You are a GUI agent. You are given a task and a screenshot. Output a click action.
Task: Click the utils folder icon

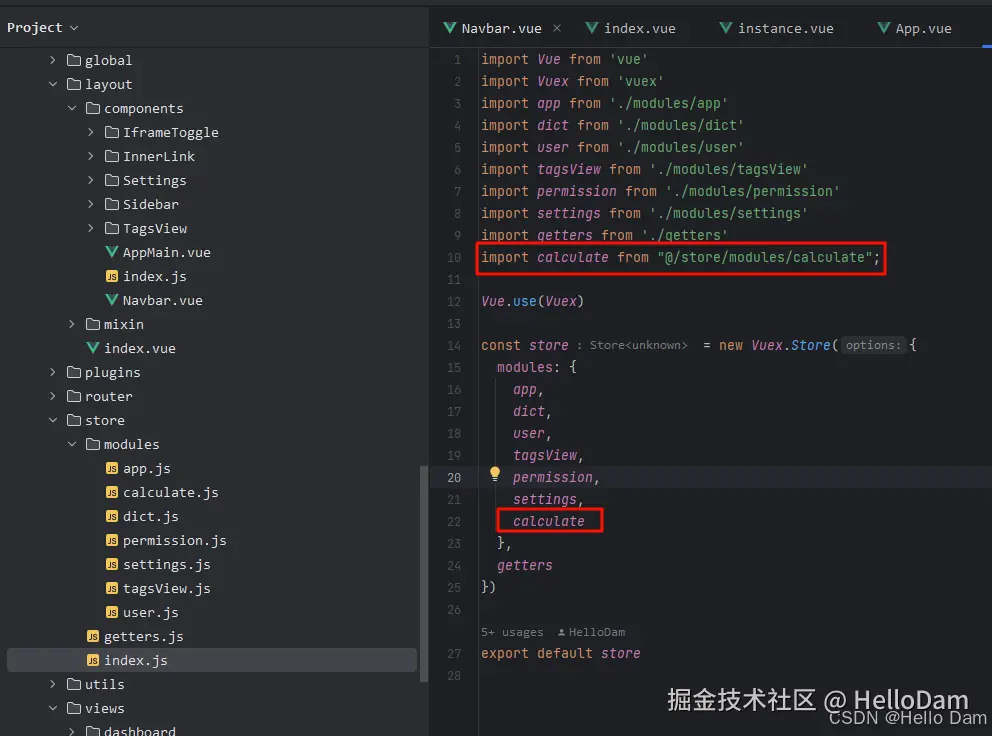[74, 684]
